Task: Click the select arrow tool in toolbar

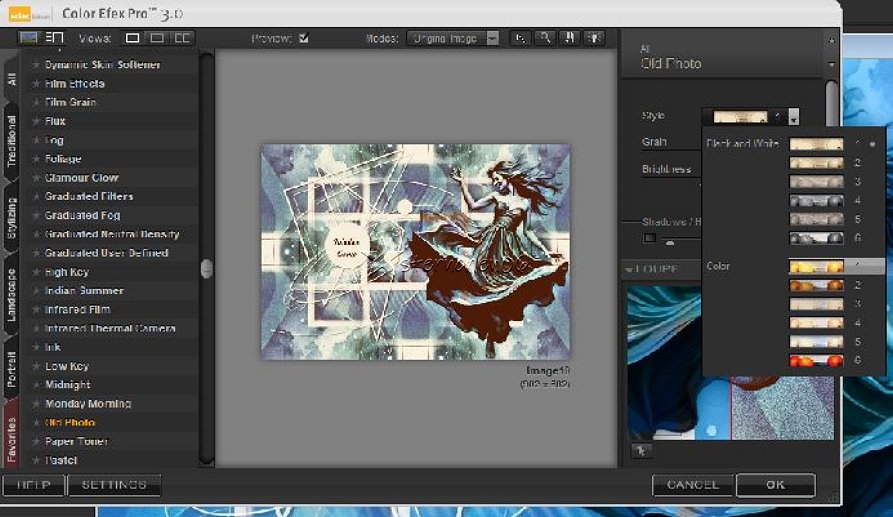Action: tap(520, 38)
